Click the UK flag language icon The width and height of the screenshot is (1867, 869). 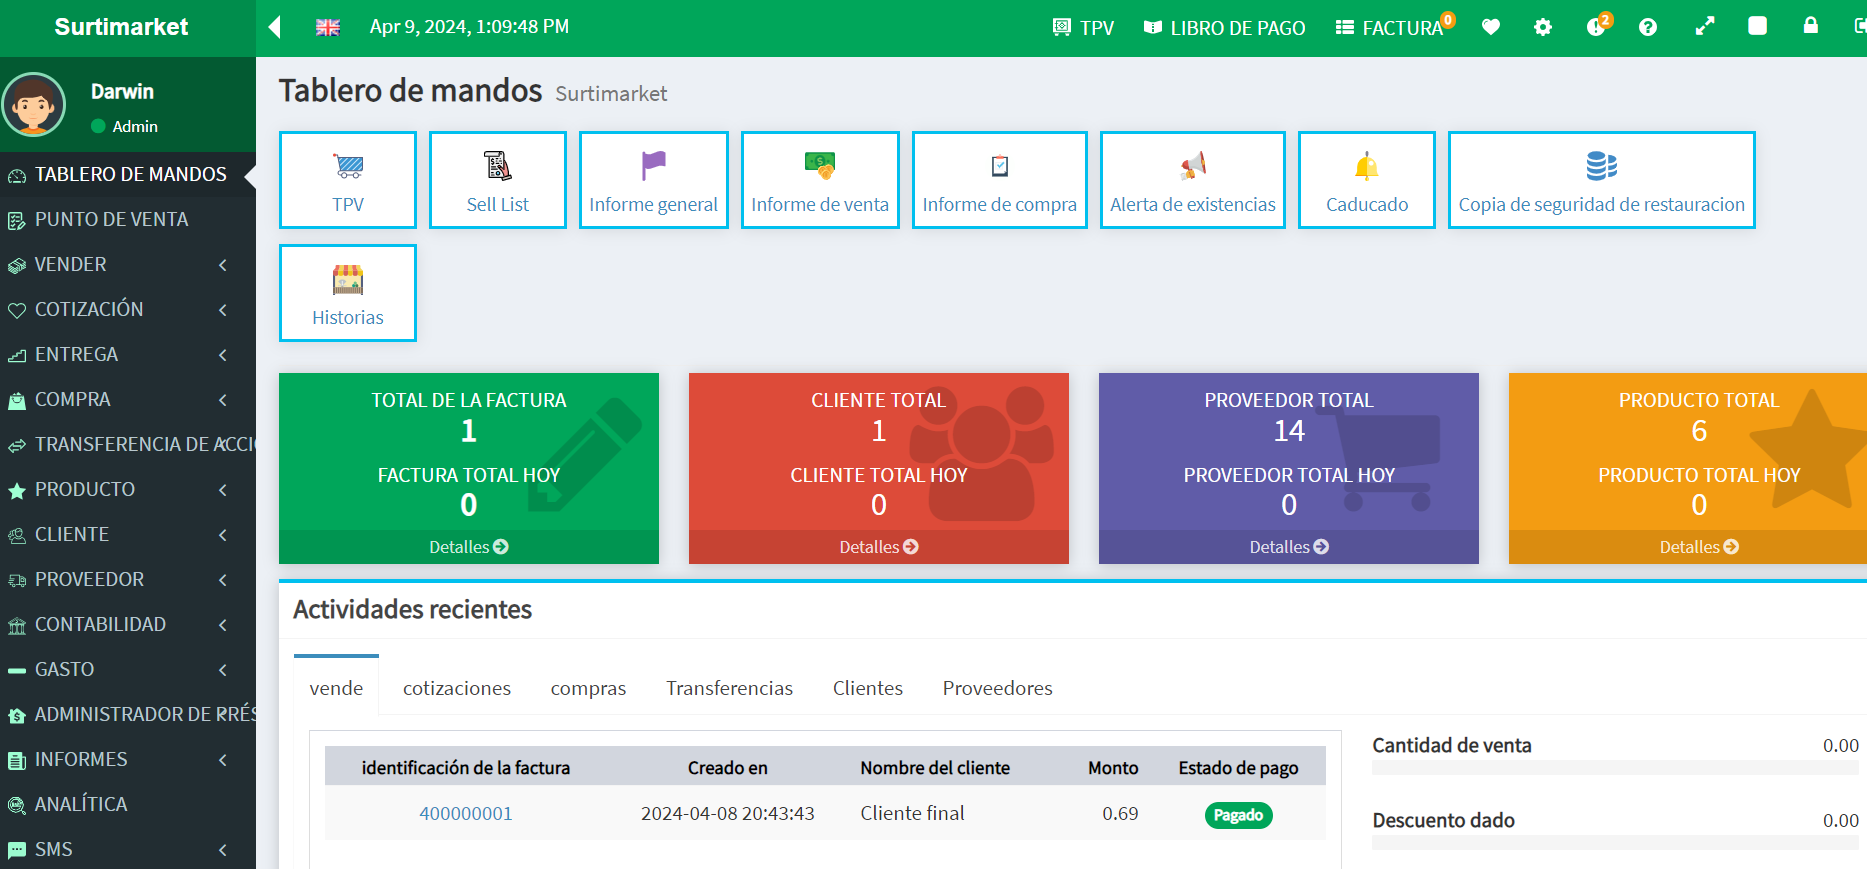pos(328,28)
